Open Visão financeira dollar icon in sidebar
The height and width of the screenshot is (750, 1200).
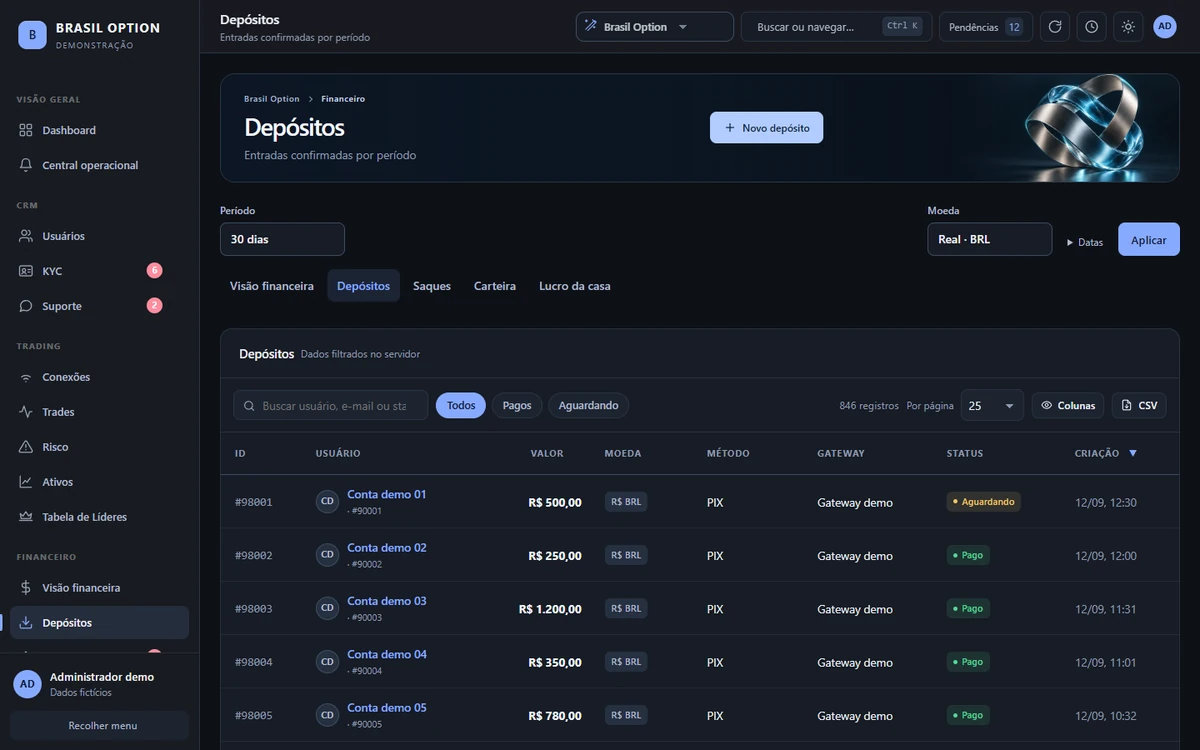point(26,588)
